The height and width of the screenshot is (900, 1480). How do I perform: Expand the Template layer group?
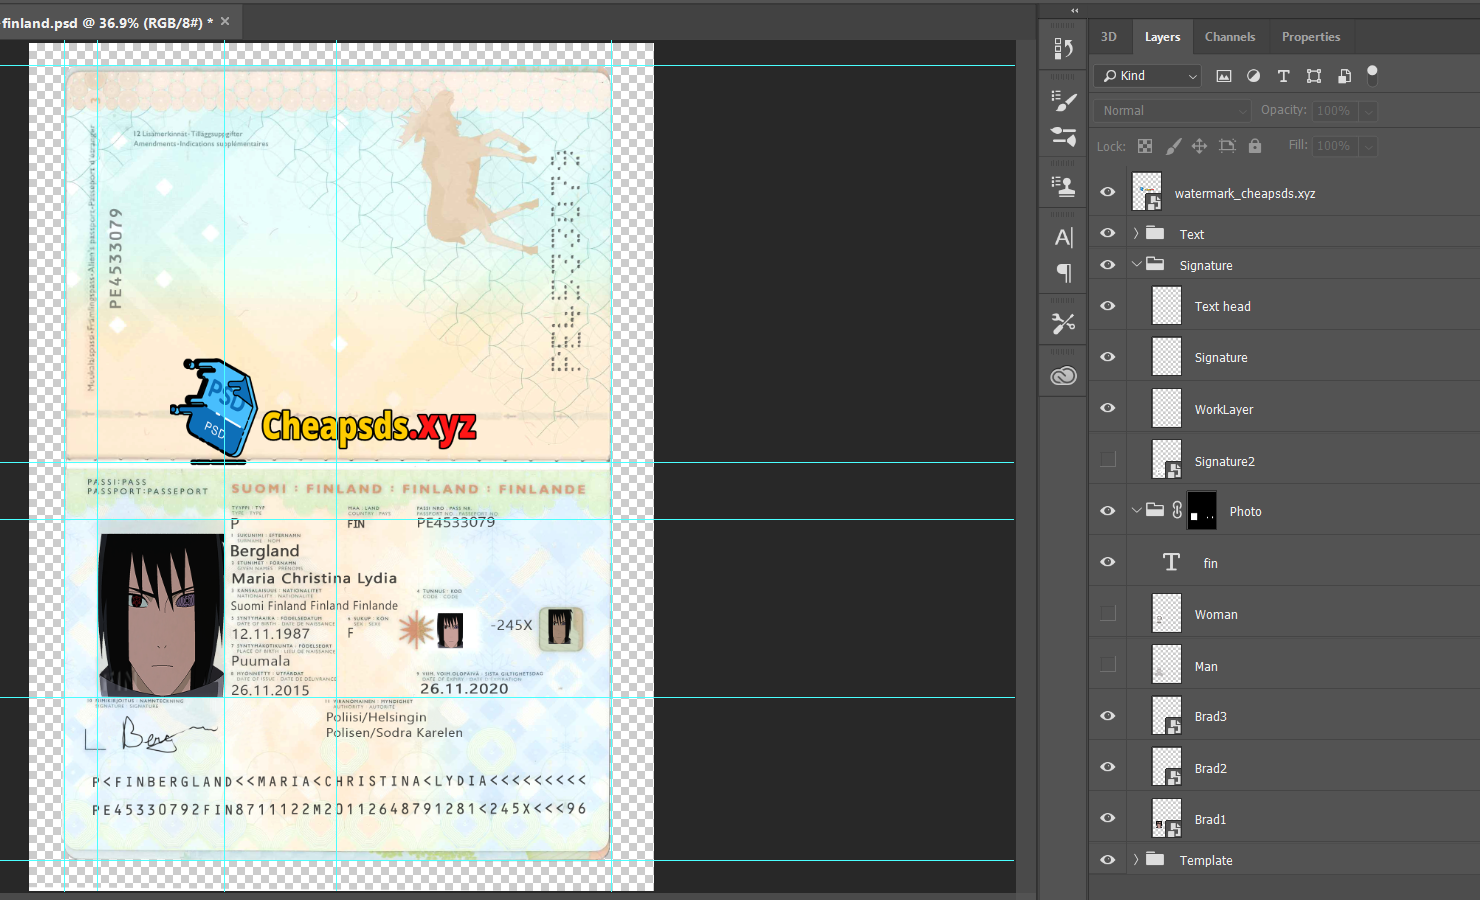click(x=1136, y=860)
